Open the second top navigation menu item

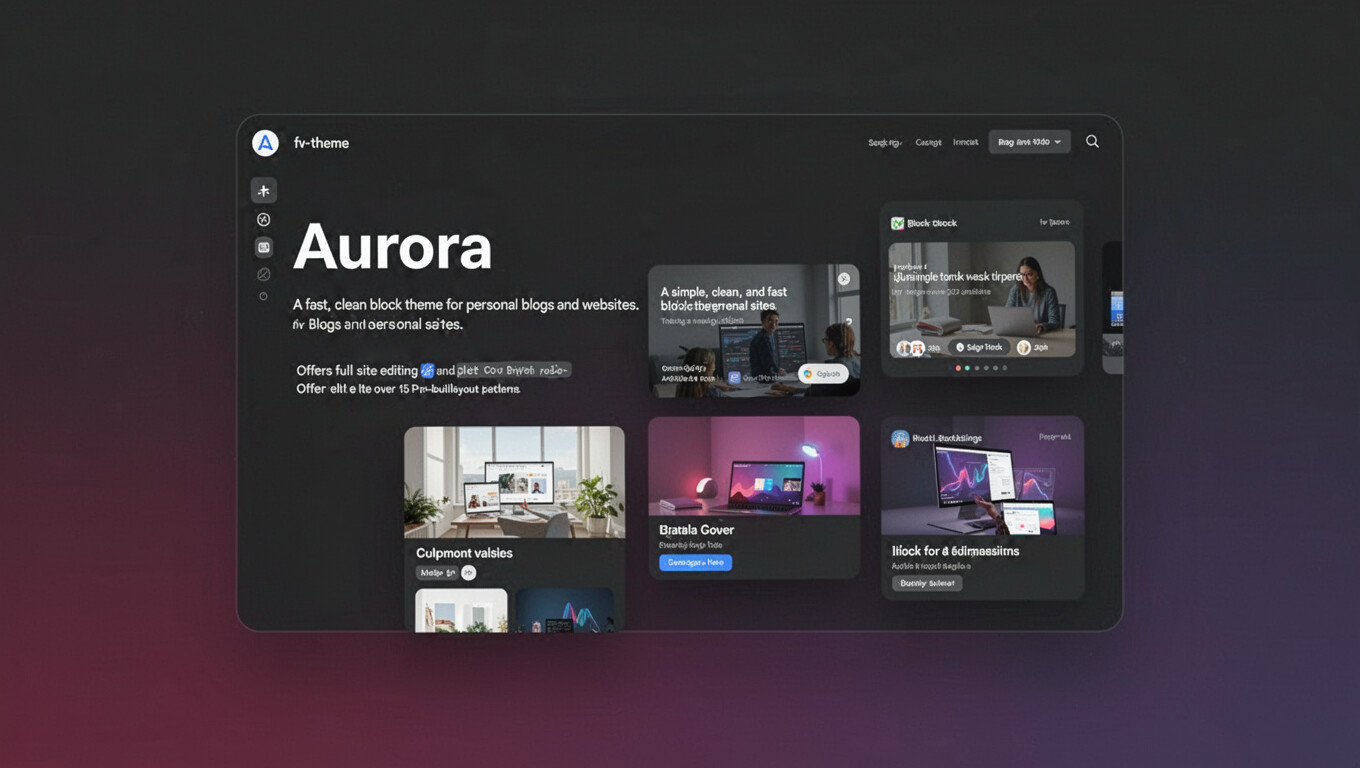coord(928,143)
